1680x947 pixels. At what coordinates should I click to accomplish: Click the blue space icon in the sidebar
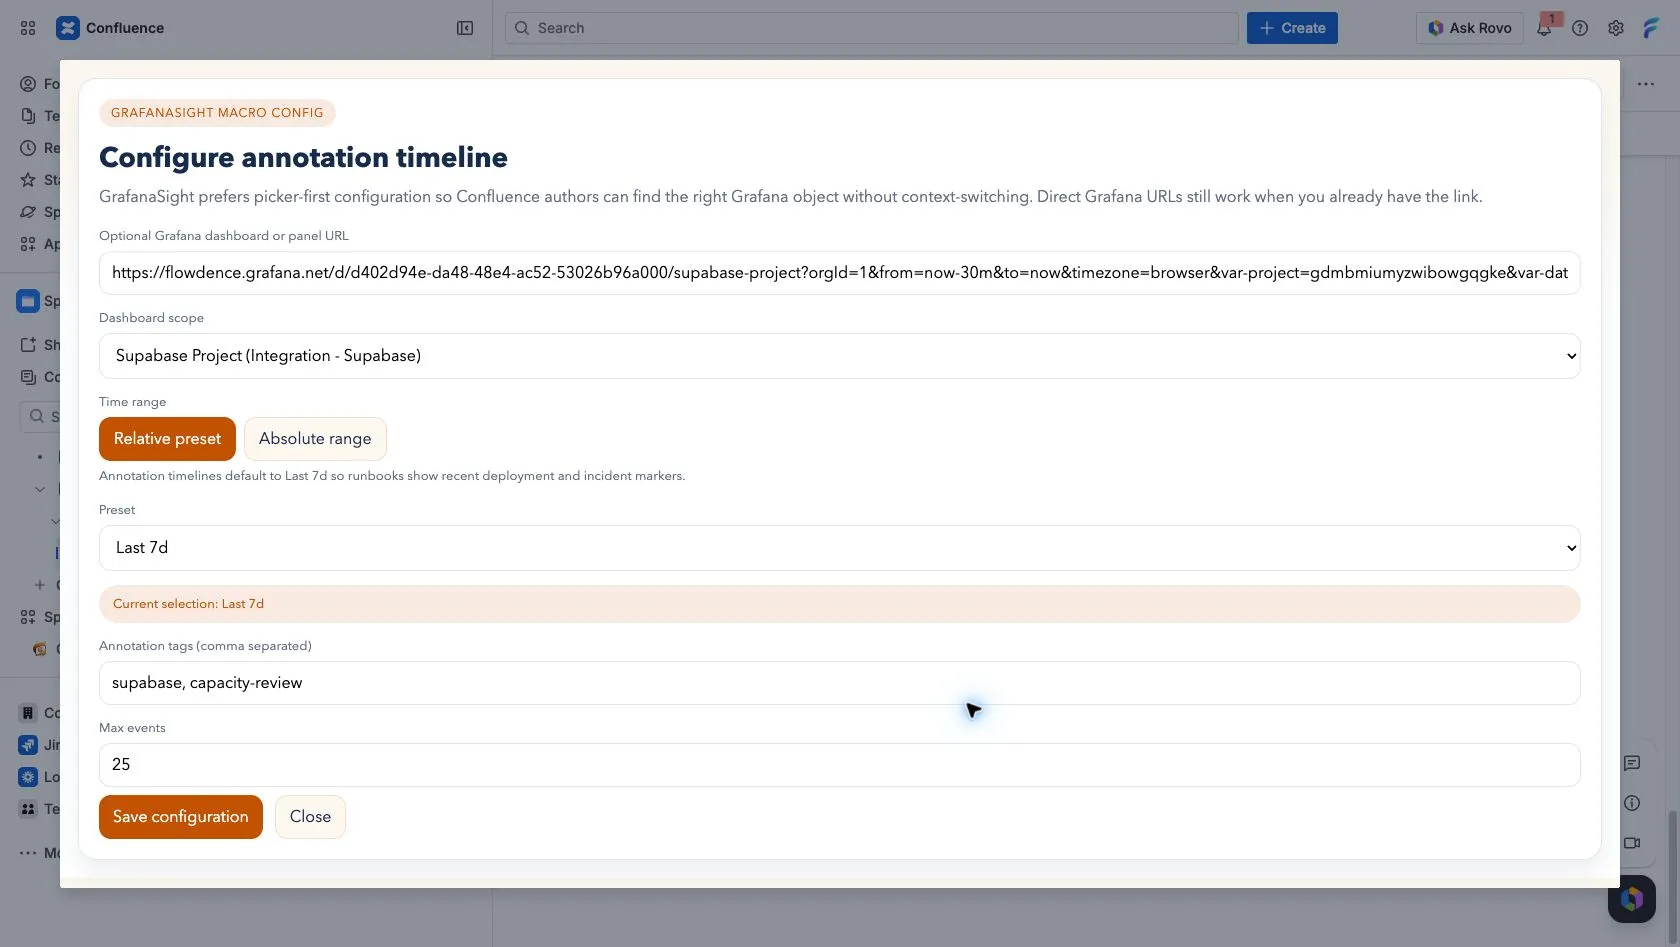(28, 301)
